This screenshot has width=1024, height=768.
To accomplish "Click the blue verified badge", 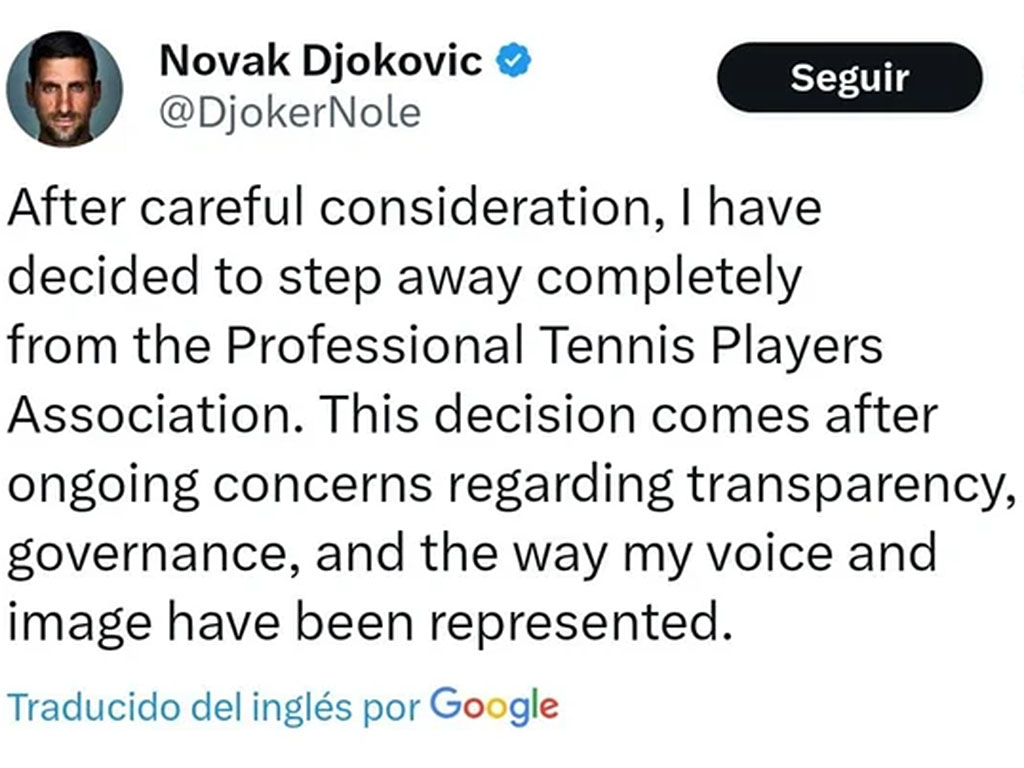I will (515, 62).
